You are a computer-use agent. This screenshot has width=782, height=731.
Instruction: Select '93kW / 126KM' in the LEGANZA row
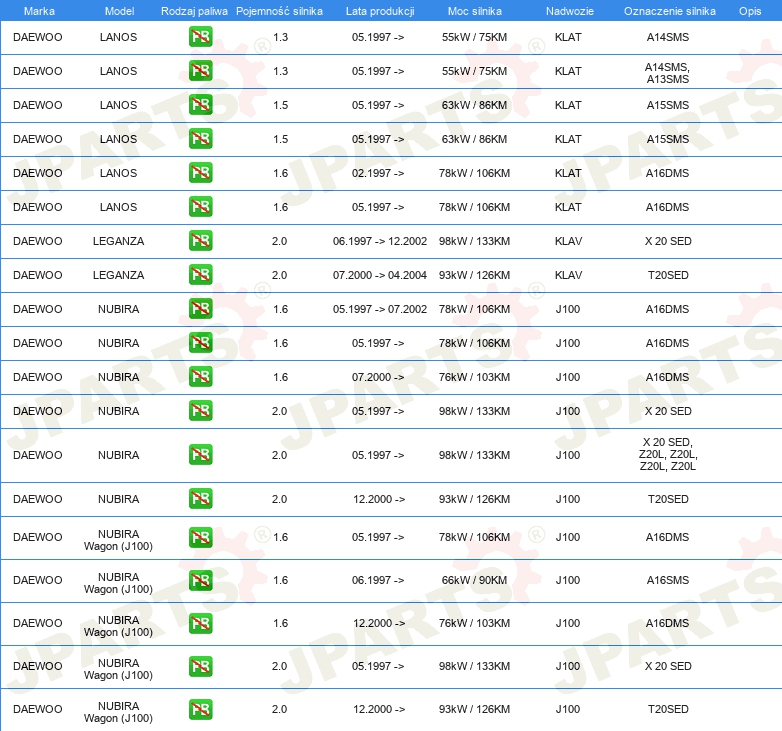[x=474, y=275]
